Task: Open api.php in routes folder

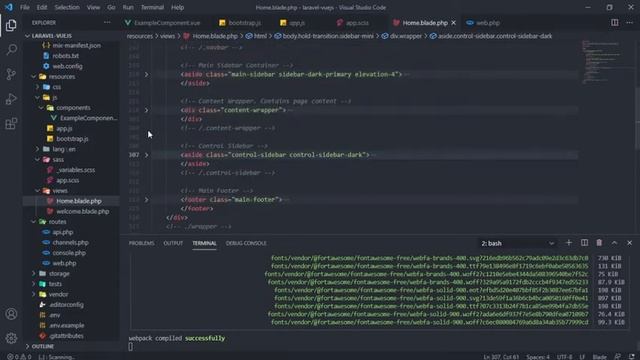Action: pyautogui.click(x=62, y=232)
